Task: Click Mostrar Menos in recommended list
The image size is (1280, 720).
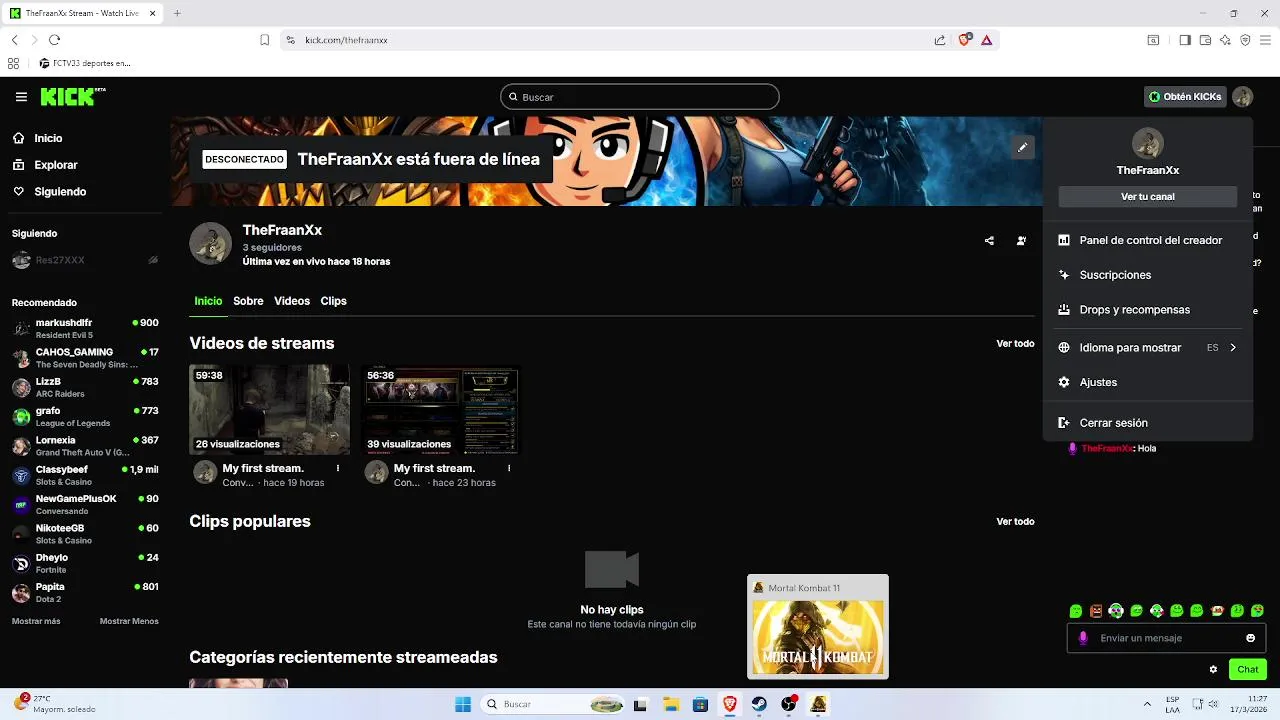Action: 129,621
